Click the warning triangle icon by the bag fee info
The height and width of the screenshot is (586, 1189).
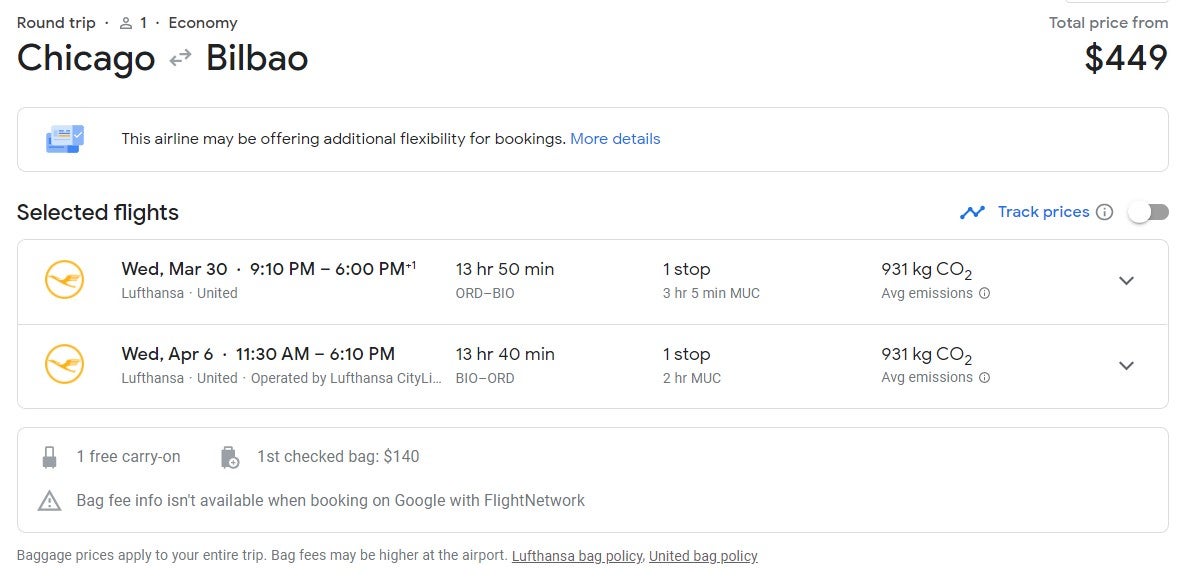click(x=49, y=500)
